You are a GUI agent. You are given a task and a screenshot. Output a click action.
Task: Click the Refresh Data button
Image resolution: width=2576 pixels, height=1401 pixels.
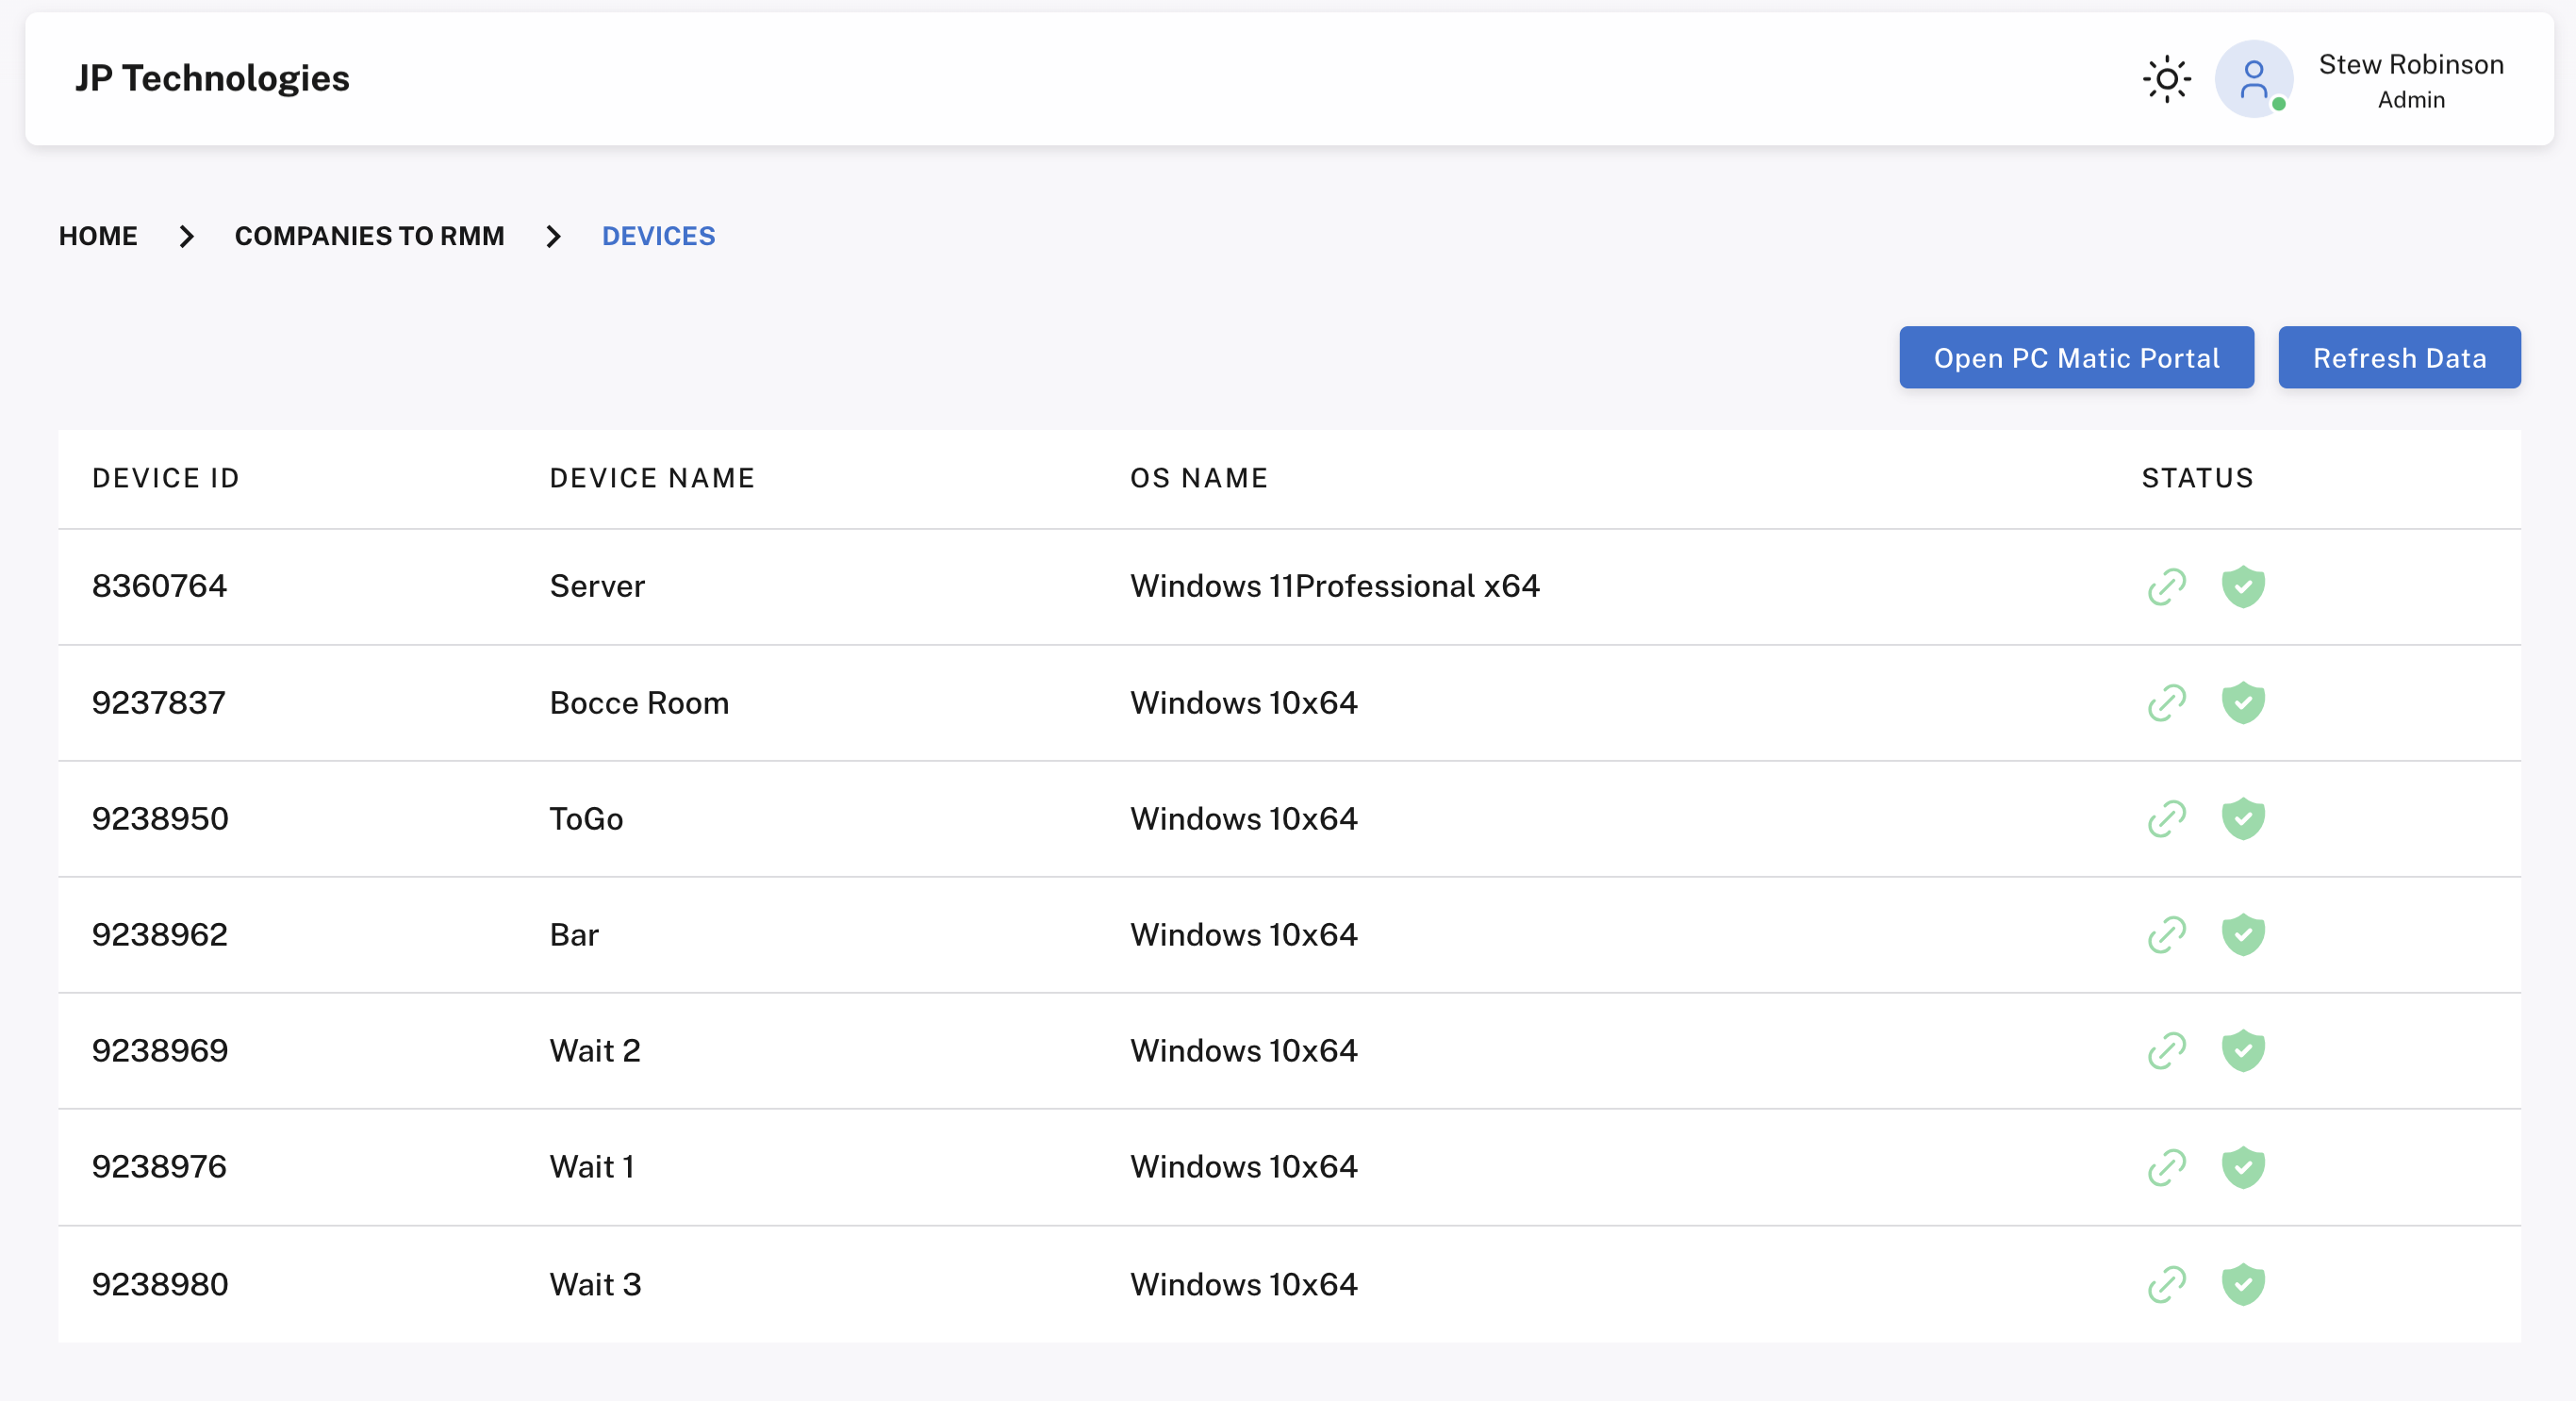(x=2399, y=357)
